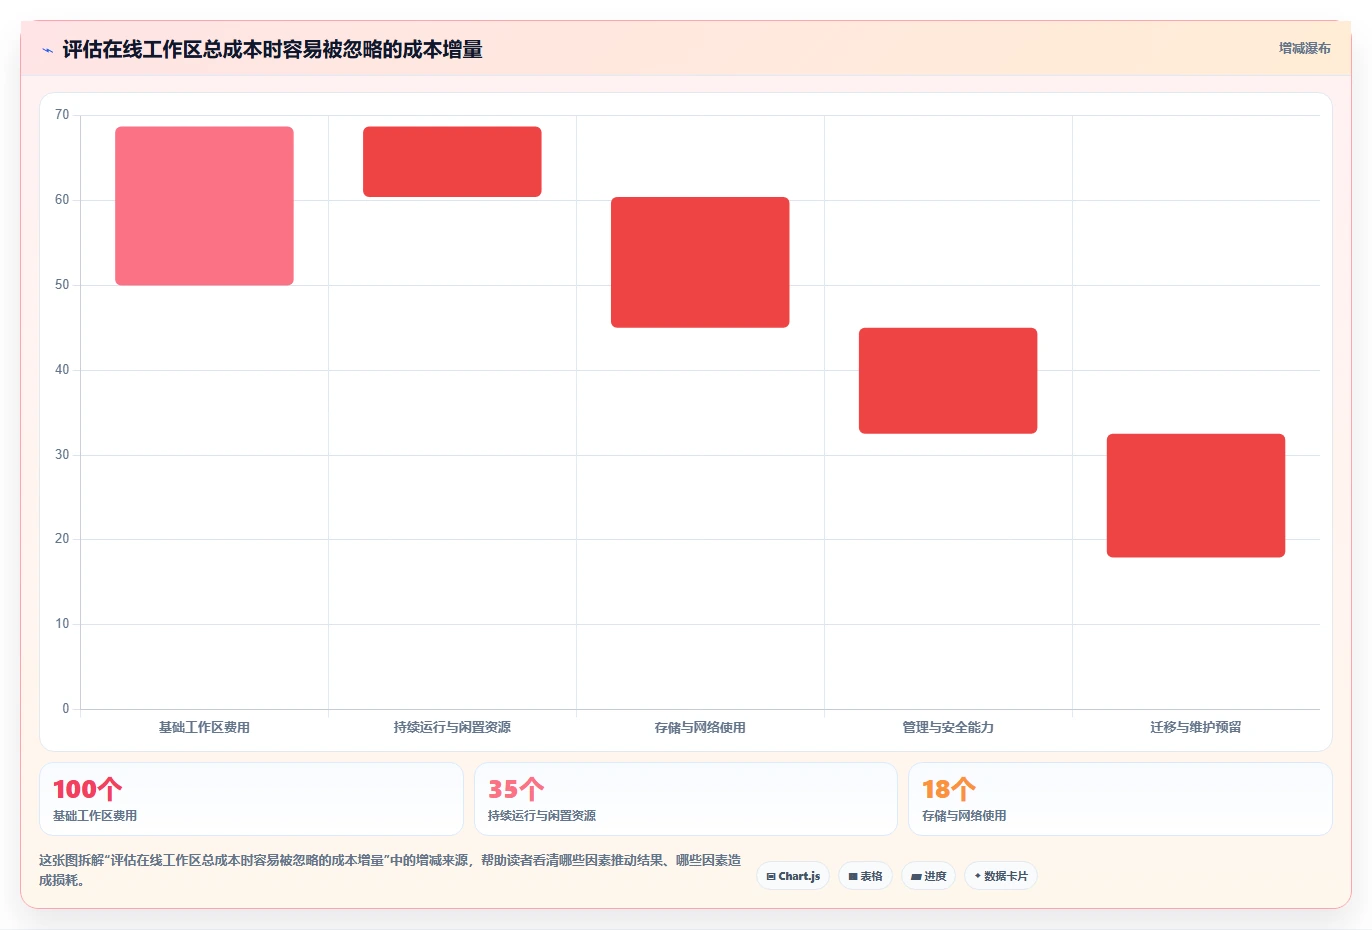This screenshot has height=930, width=1372.
Task: Click the y-axis value 10
Action: point(62,624)
